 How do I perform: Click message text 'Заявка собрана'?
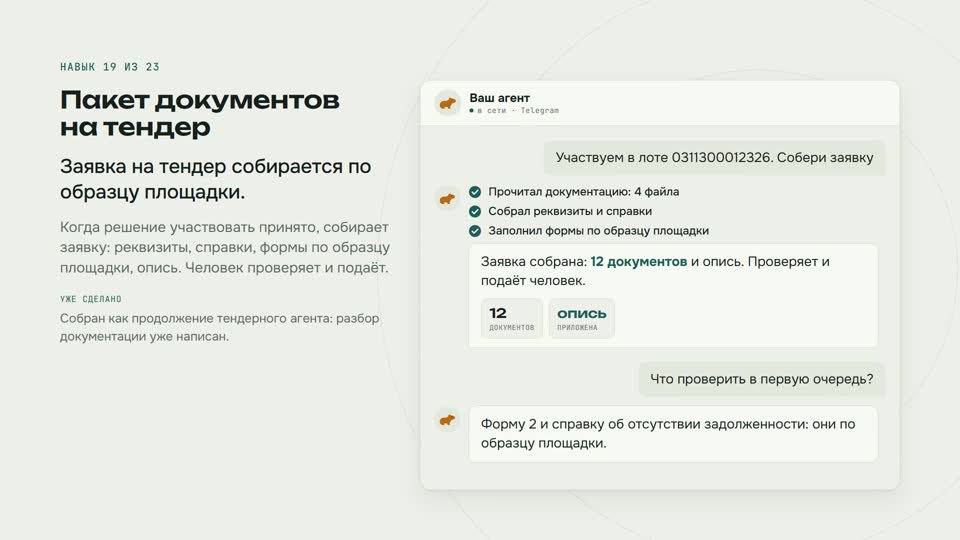[x=655, y=271]
